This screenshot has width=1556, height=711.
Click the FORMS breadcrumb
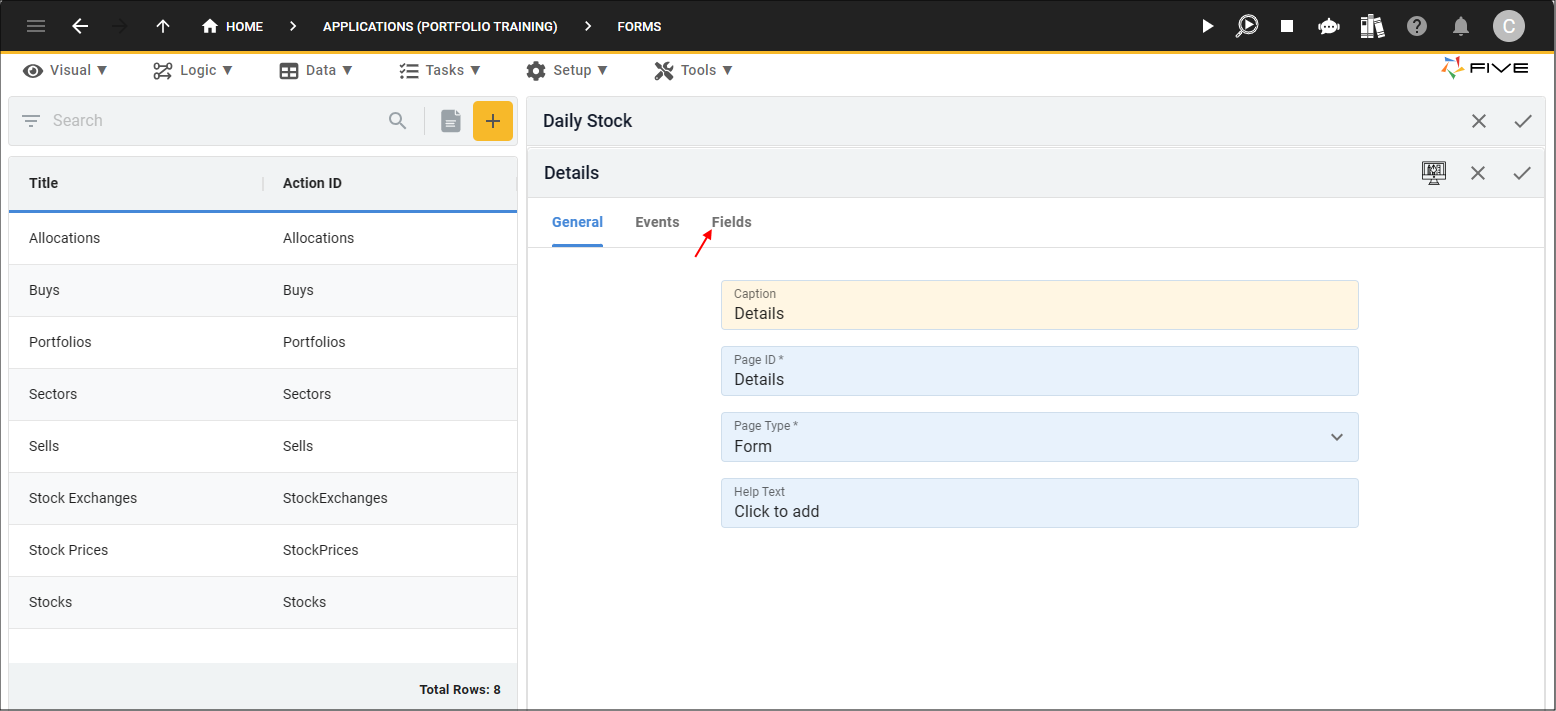click(x=639, y=26)
